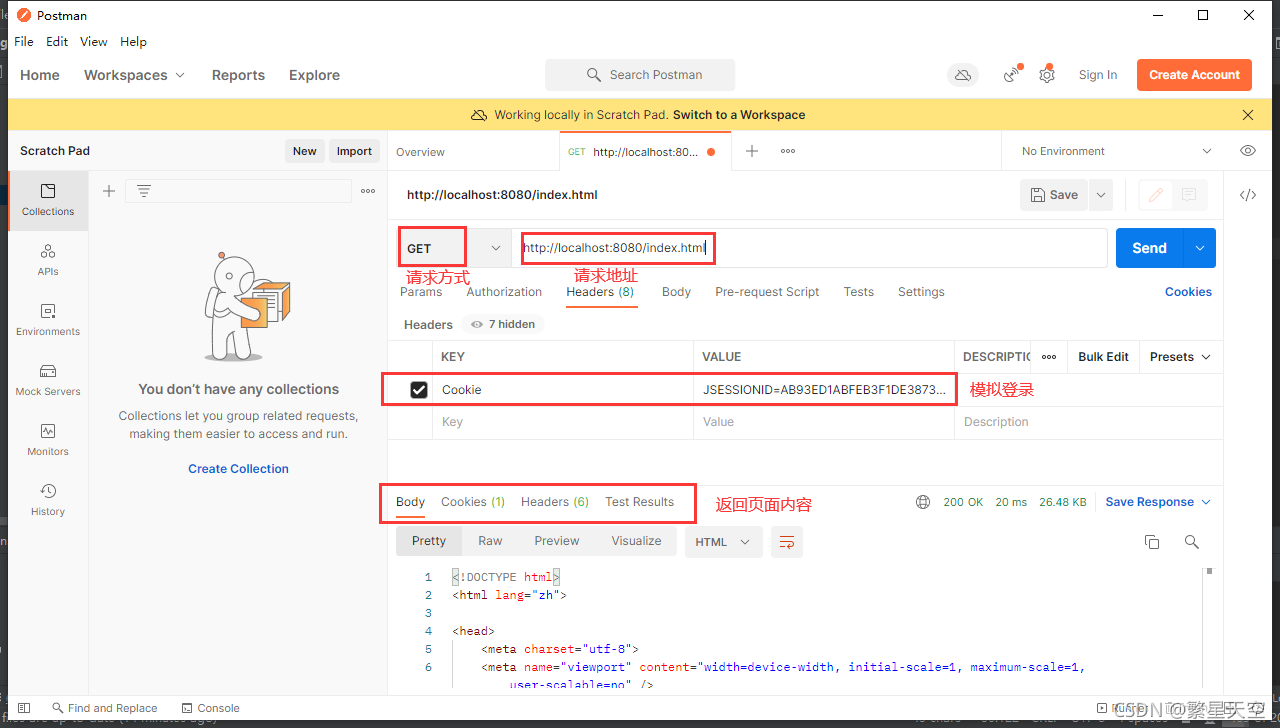Viewport: 1280px width, 728px height.
Task: Open the settings gear icon
Action: click(x=1047, y=75)
